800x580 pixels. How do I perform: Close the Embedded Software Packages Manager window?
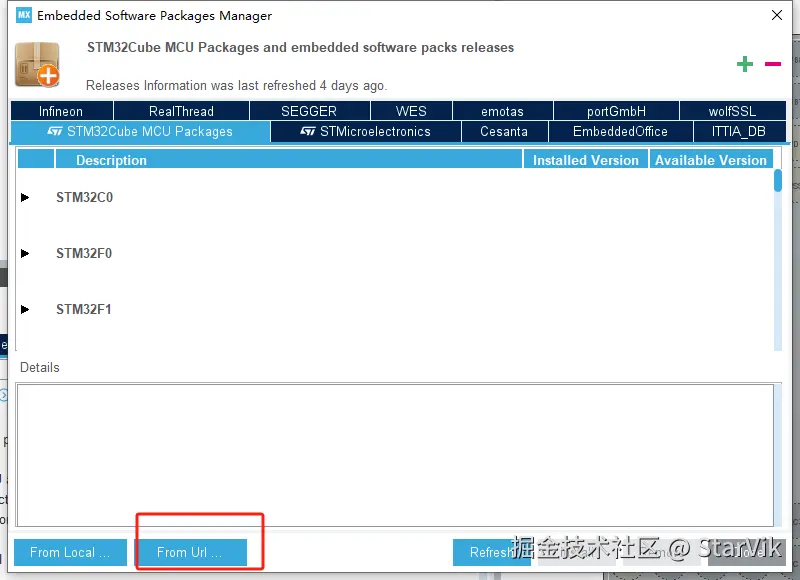coord(777,15)
